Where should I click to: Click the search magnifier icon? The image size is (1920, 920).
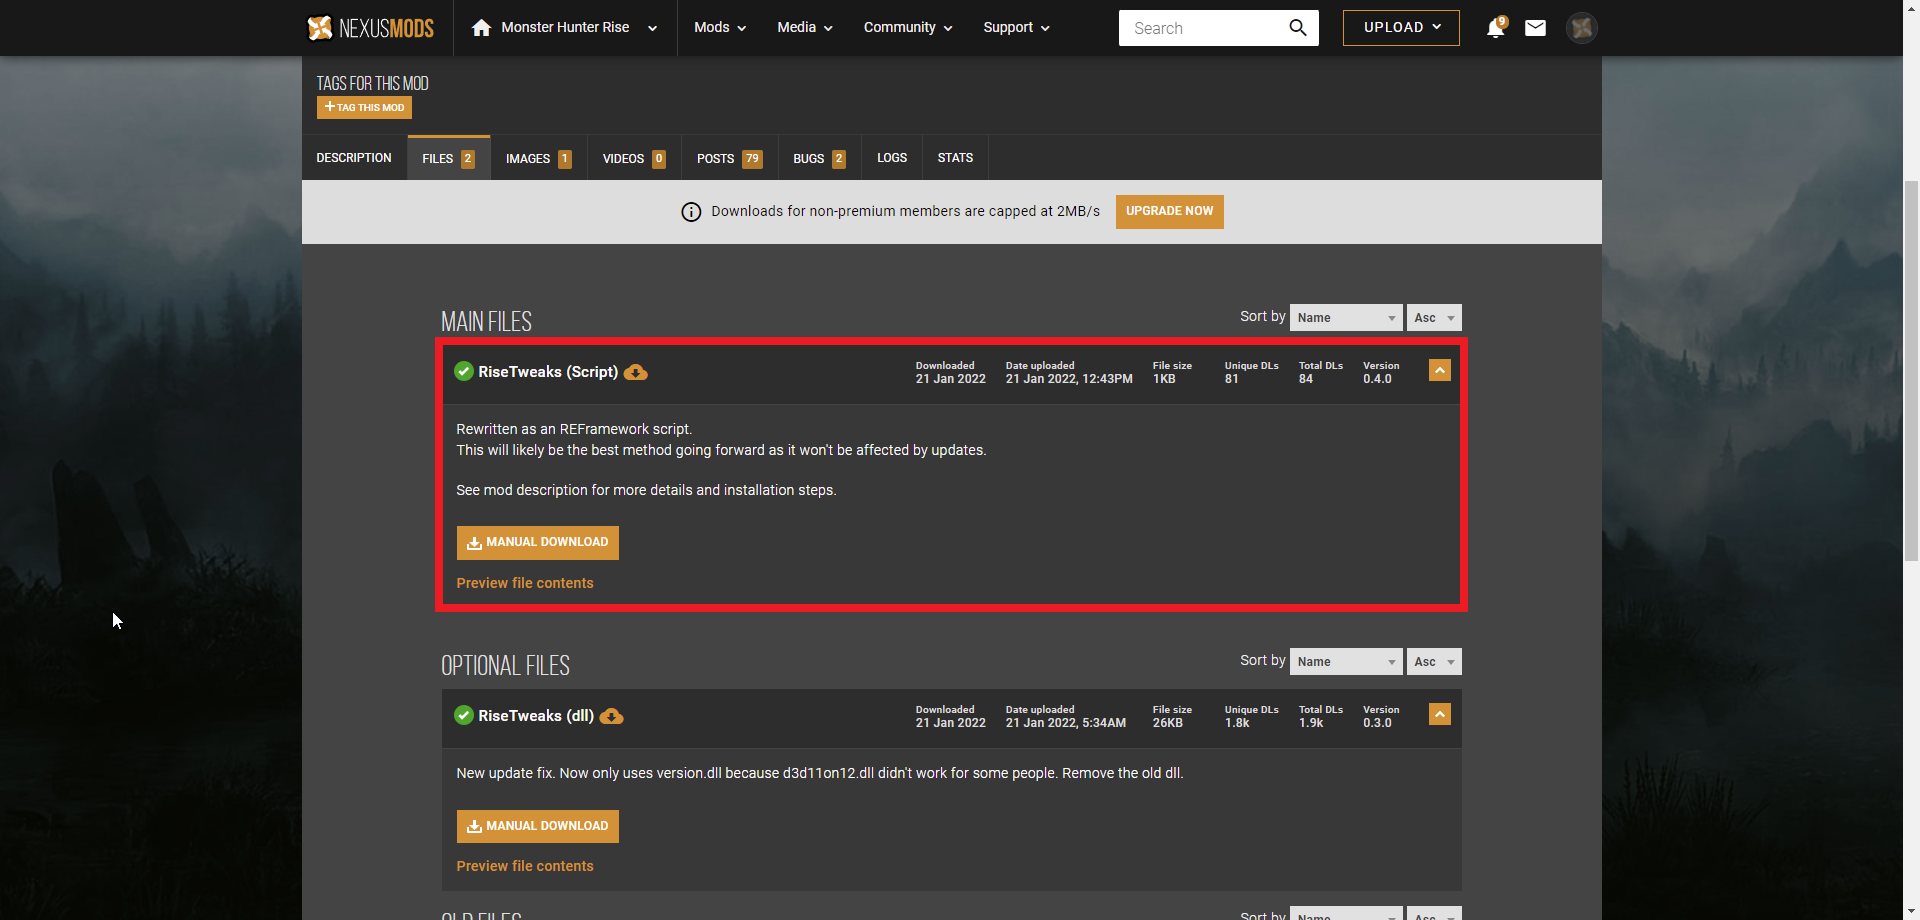(x=1298, y=28)
